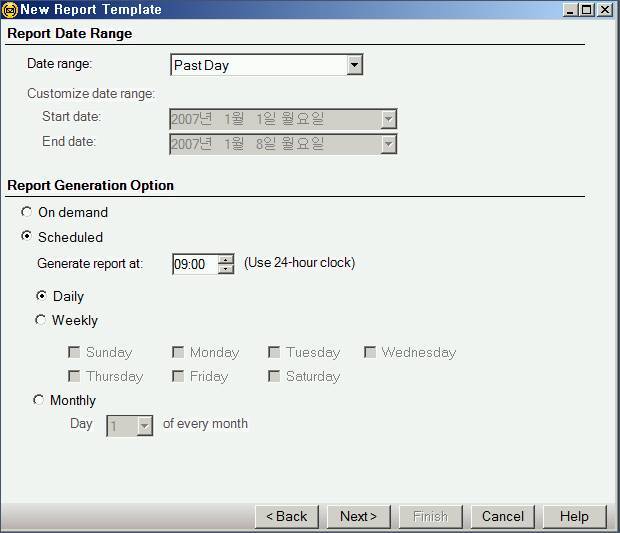
Task: Click the 'End date:' label
Action: click(x=69, y=142)
